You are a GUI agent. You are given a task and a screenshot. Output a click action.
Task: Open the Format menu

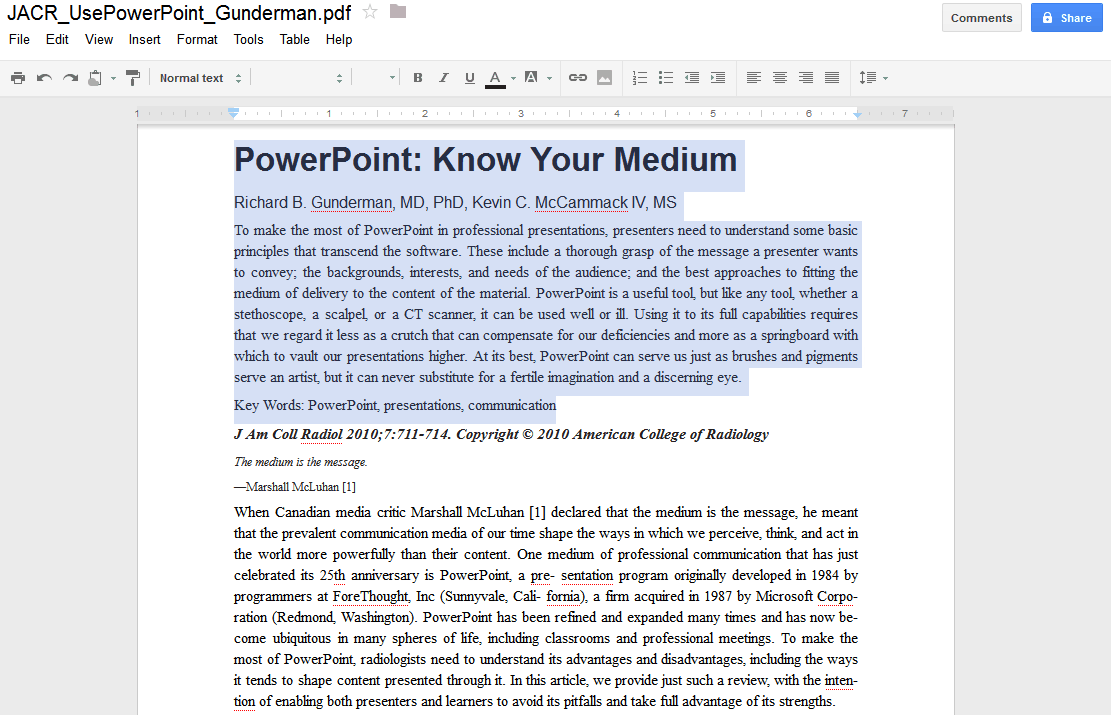(x=197, y=40)
